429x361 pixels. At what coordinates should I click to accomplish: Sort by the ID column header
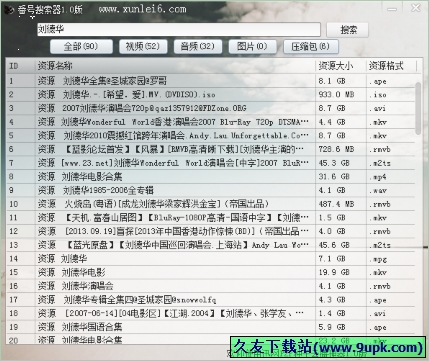[x=21, y=66]
